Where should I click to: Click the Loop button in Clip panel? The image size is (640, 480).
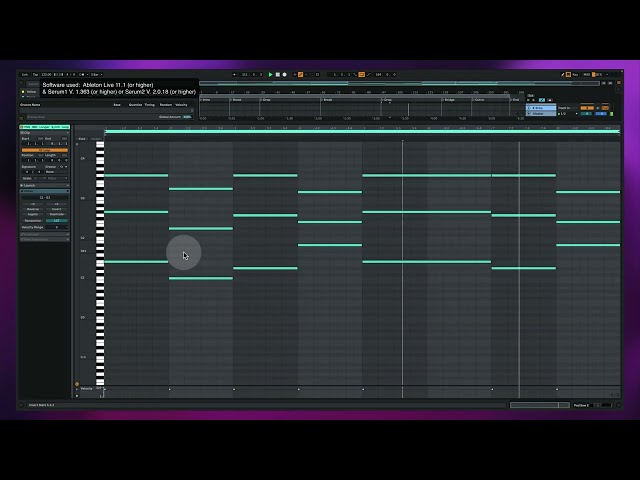pos(45,150)
